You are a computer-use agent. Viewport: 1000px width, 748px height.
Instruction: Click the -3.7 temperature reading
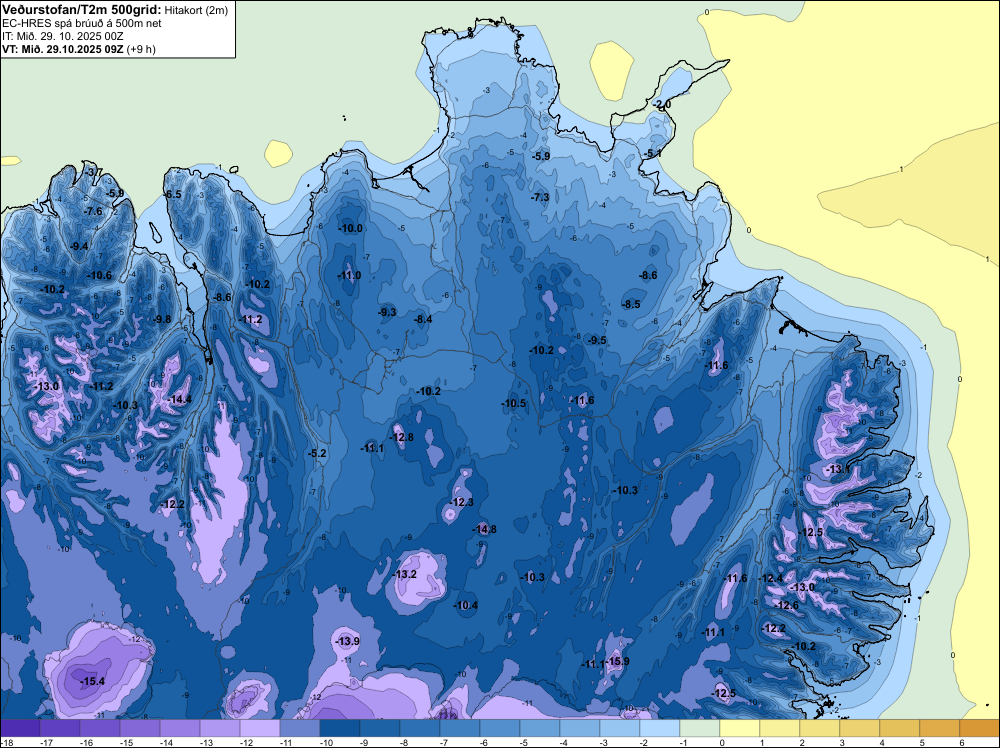click(93, 173)
